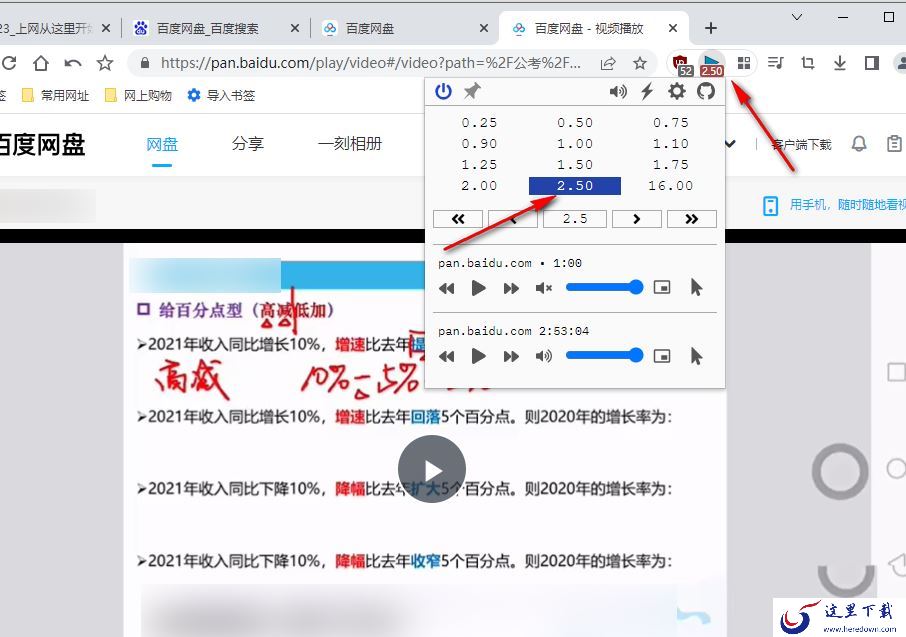The width and height of the screenshot is (906, 637).
Task: Adjust the second video's volume slider
Action: tap(604, 355)
